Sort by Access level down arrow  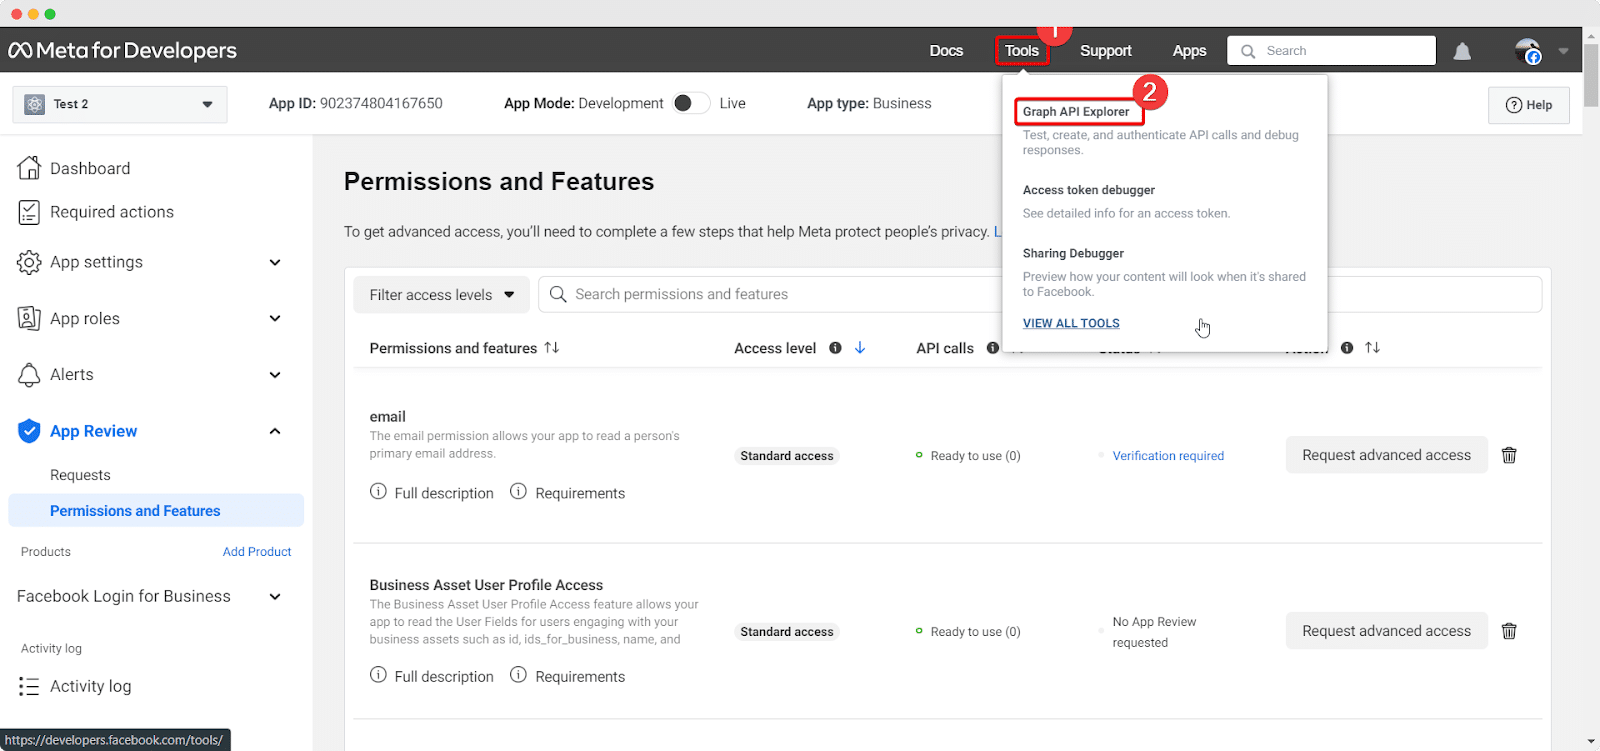(x=860, y=347)
